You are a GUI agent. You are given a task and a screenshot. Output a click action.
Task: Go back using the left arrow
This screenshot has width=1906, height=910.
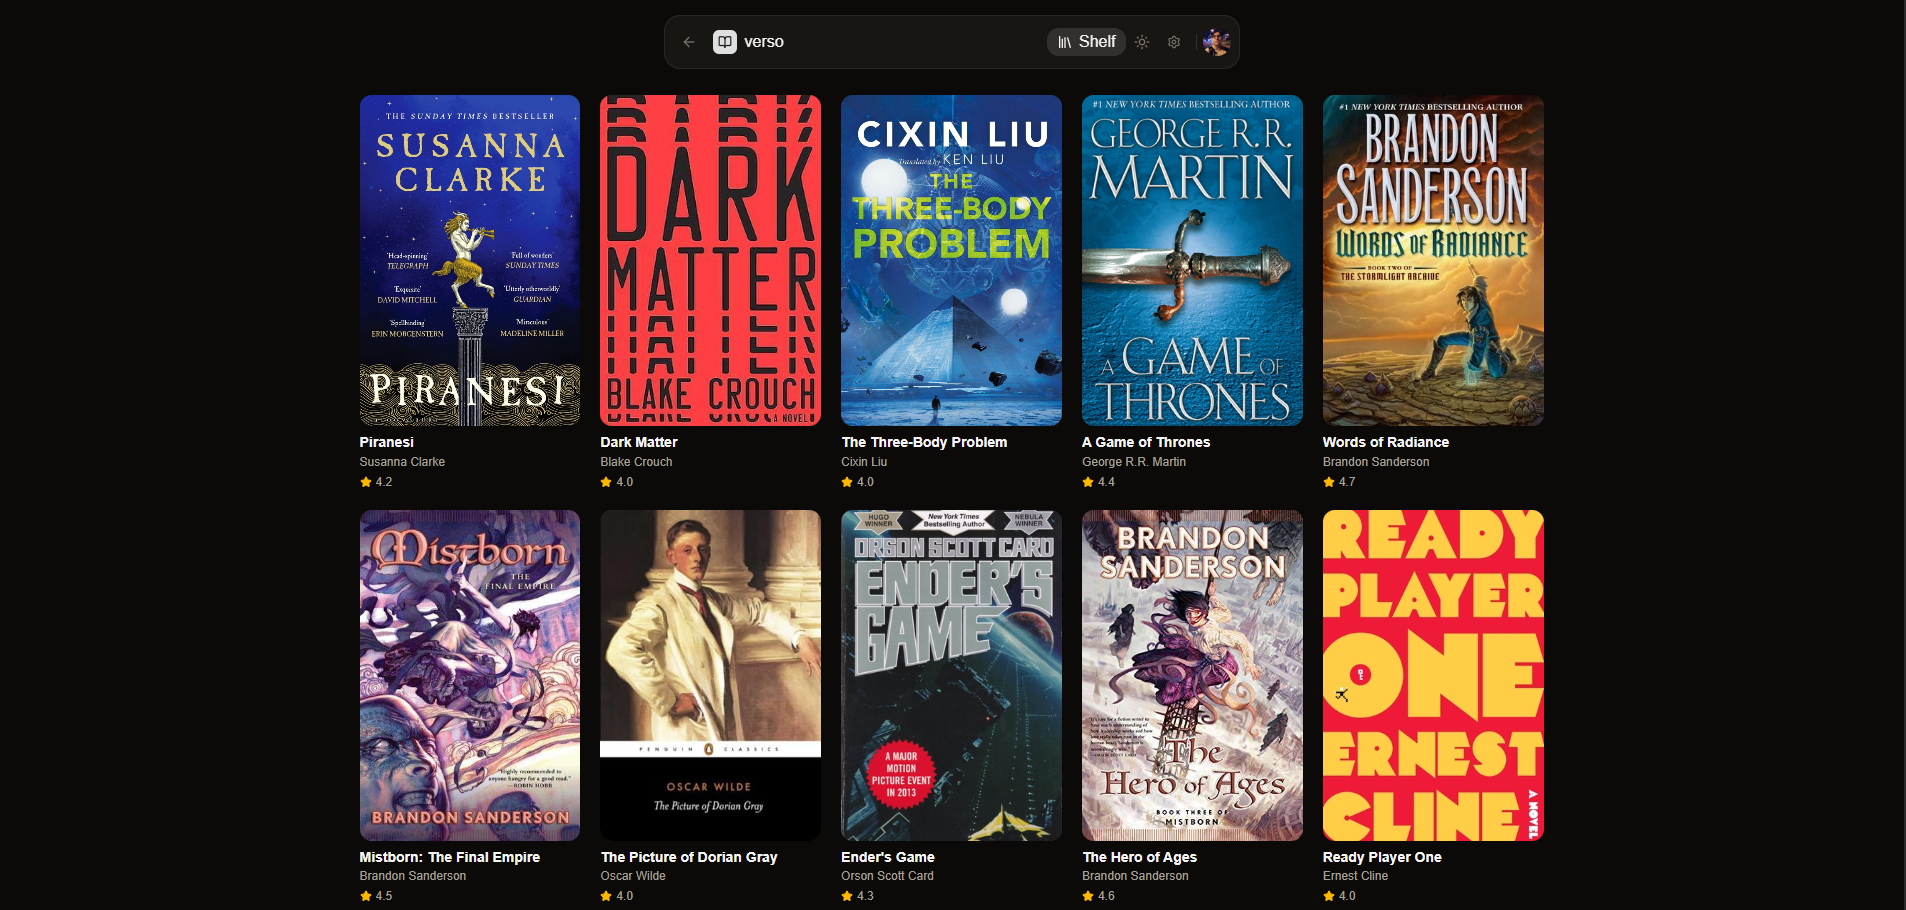(x=689, y=42)
